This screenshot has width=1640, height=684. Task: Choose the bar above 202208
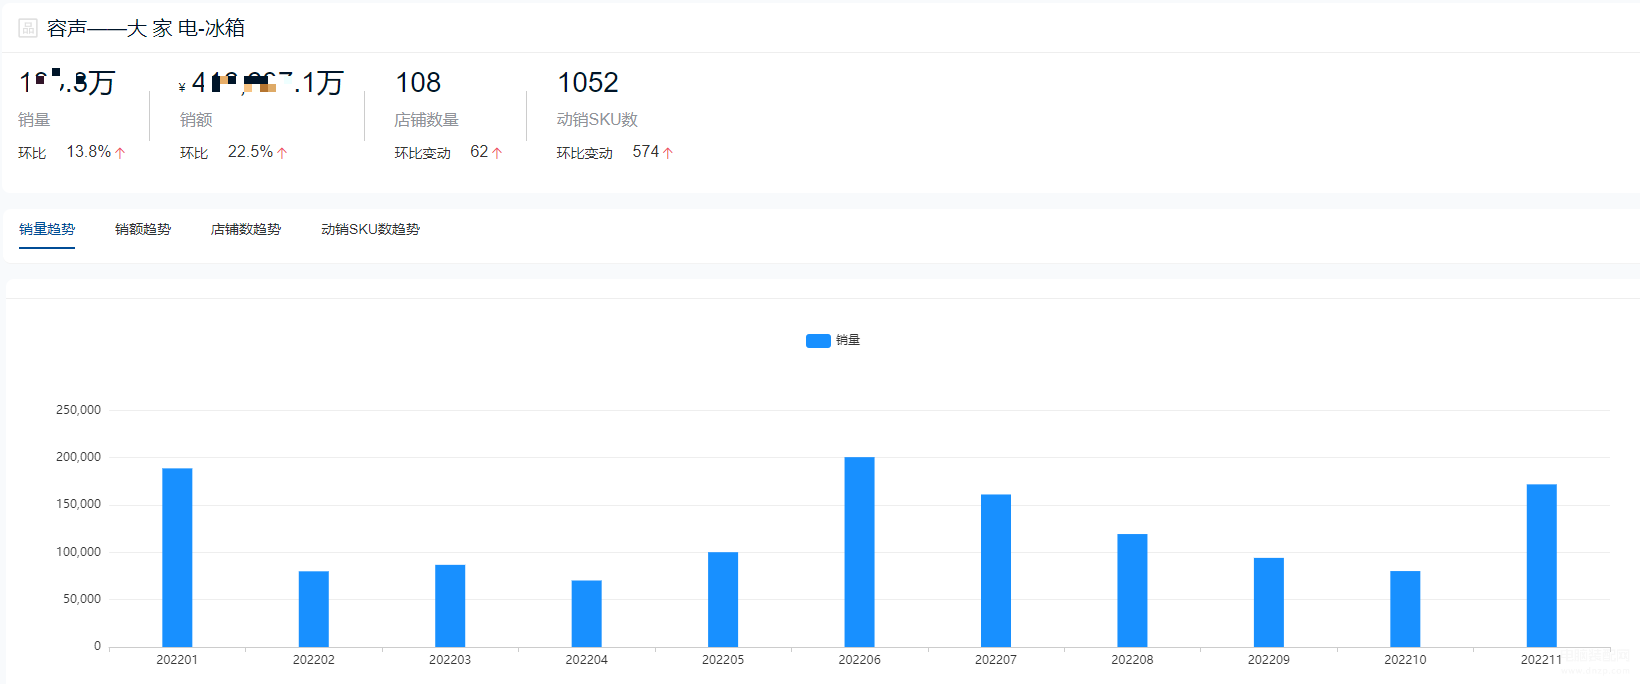(x=1133, y=590)
